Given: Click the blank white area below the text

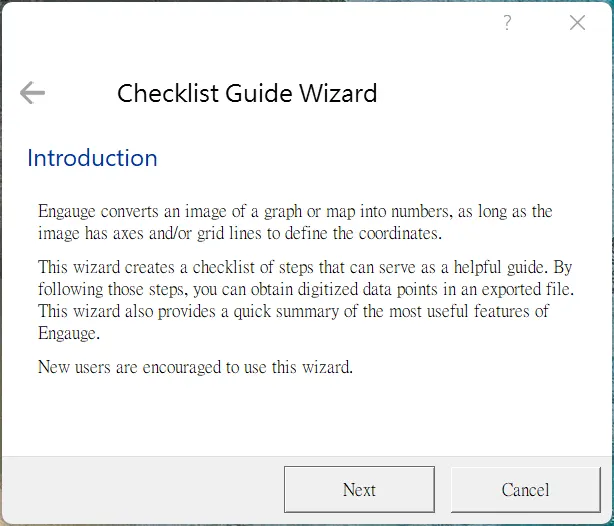Looking at the screenshot, I should 300,415.
